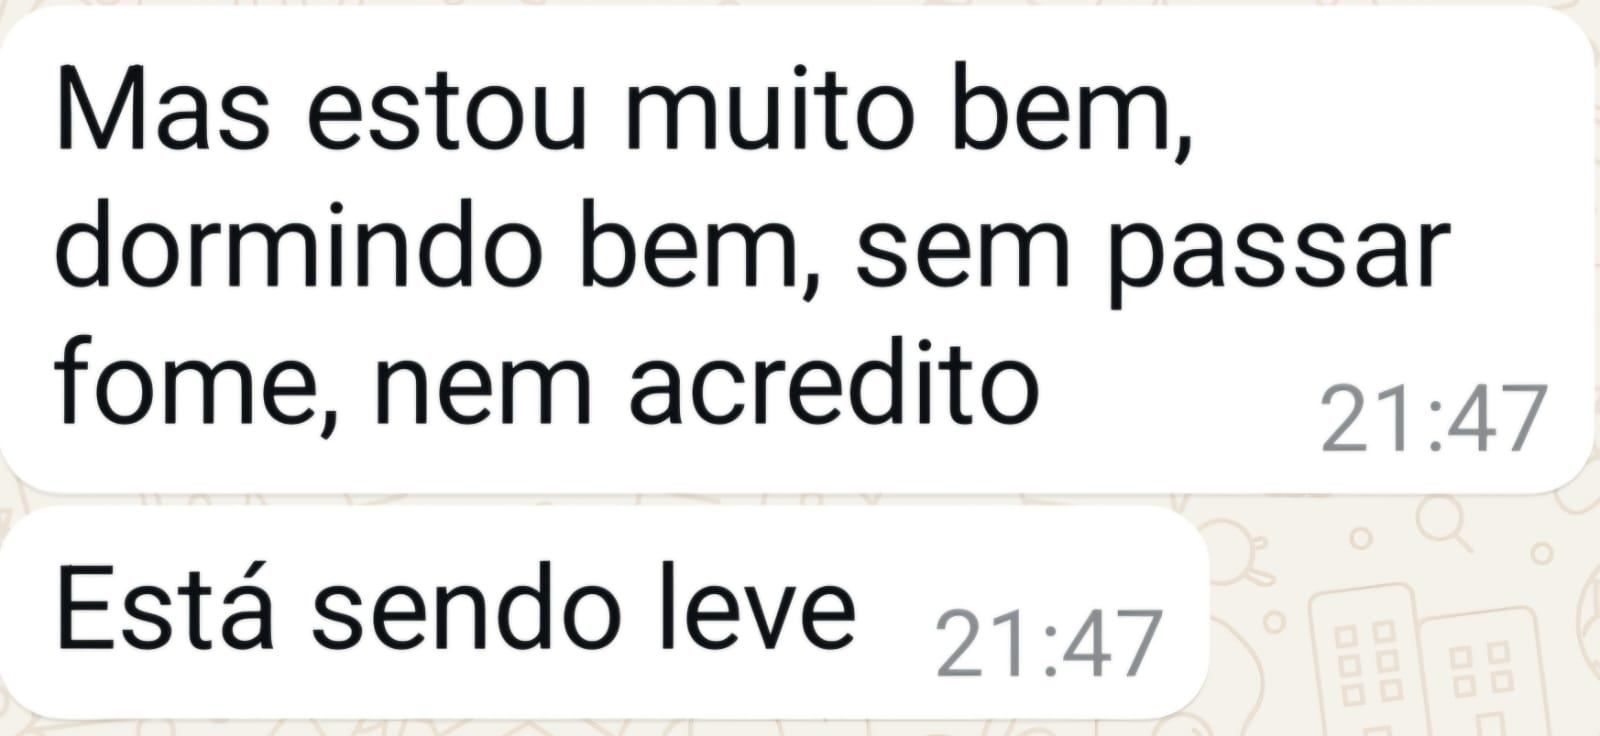
Task: Select the message starting 'Mas estou muito bem'
Action: click(x=797, y=250)
